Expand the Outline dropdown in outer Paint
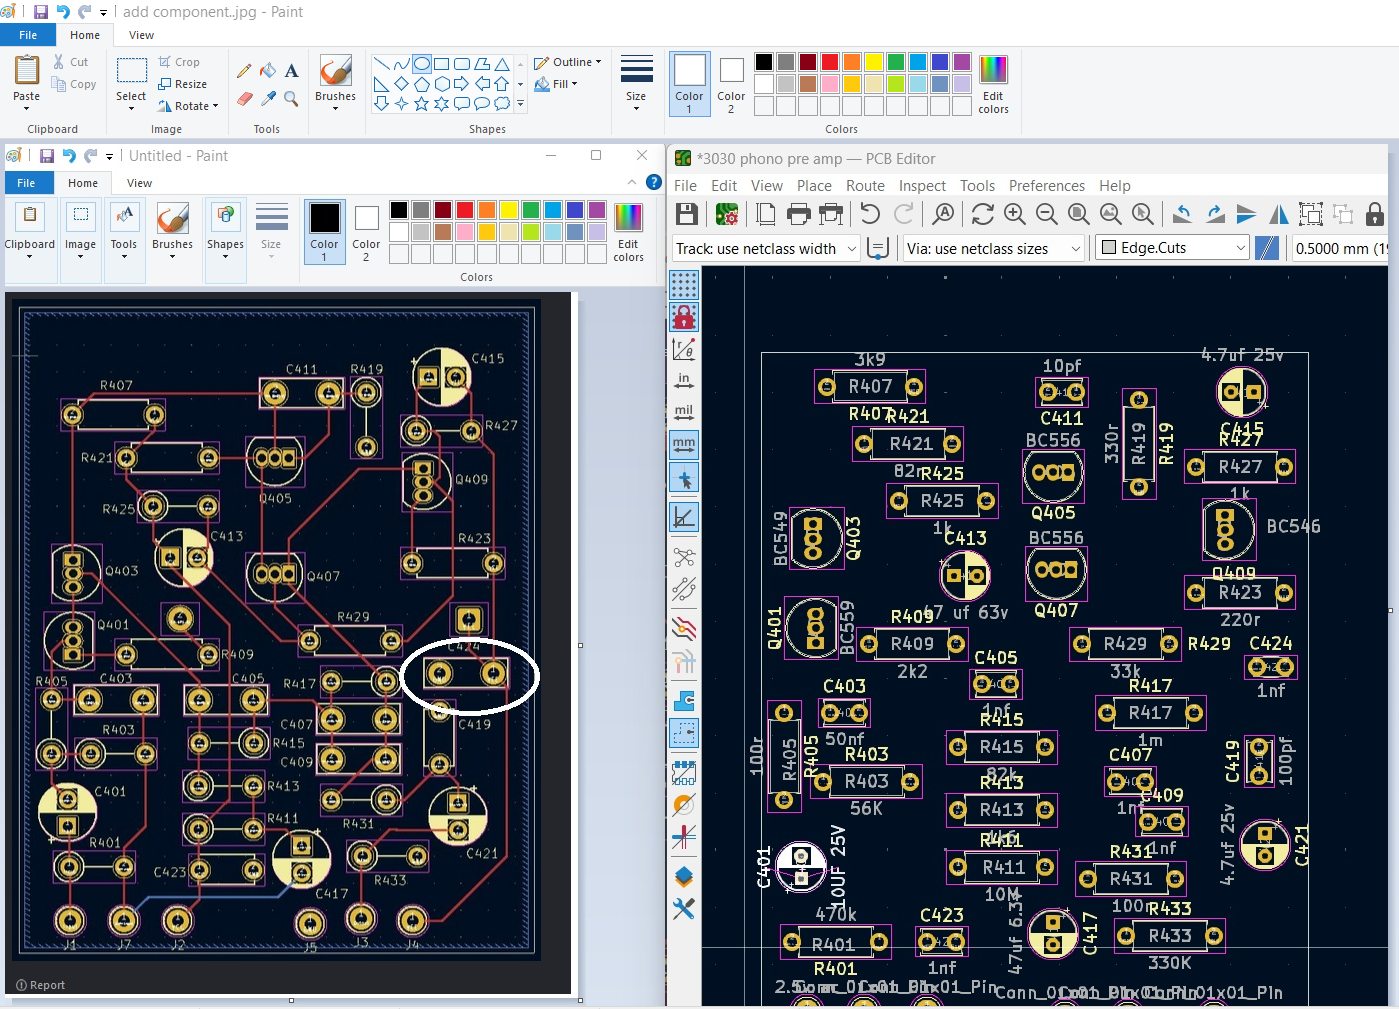Image resolution: width=1399 pixels, height=1009 pixels. 568,62
